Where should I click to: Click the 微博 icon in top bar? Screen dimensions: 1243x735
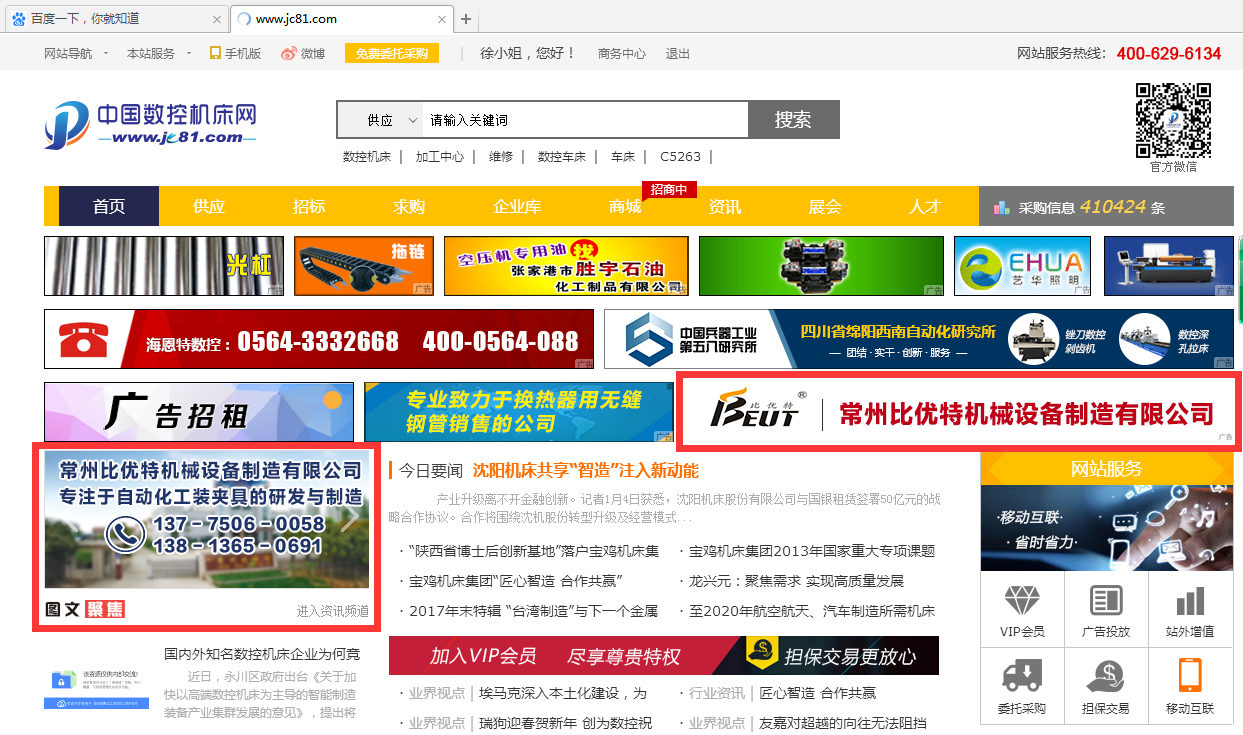(x=289, y=53)
